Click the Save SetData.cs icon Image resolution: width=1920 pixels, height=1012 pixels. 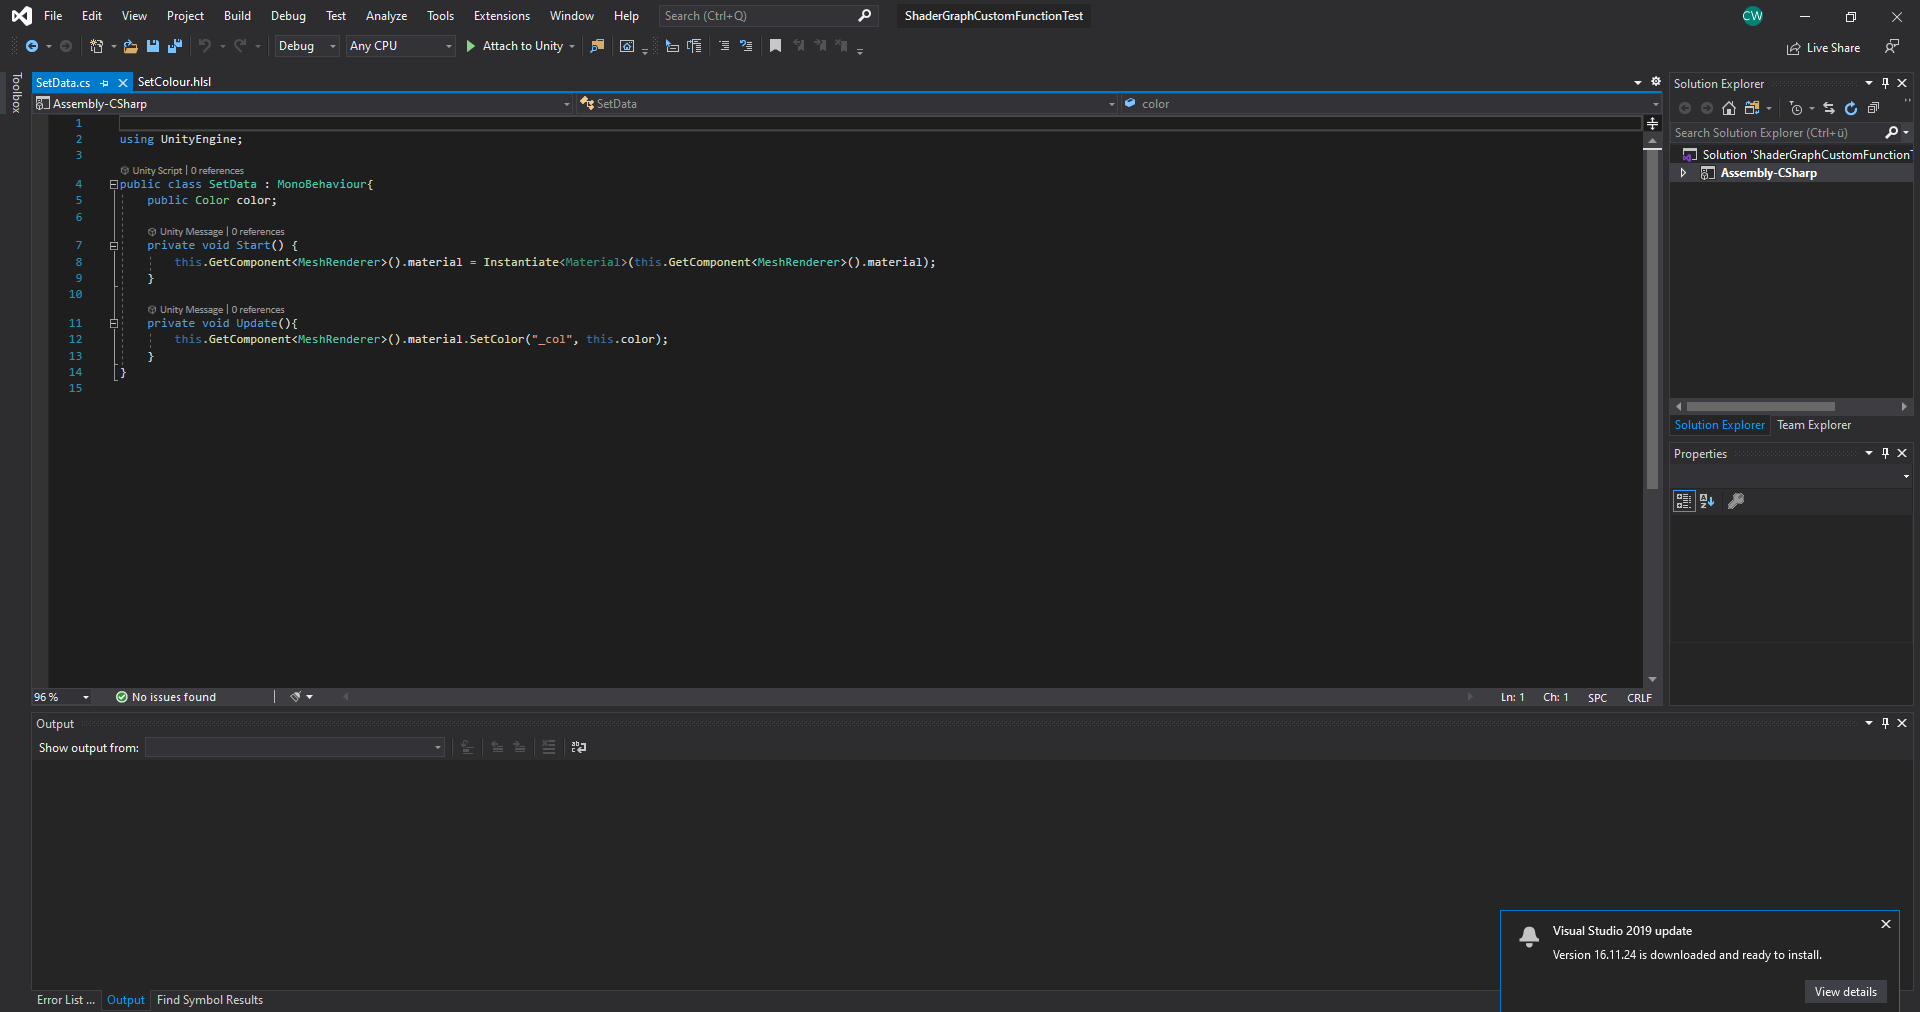(x=152, y=46)
